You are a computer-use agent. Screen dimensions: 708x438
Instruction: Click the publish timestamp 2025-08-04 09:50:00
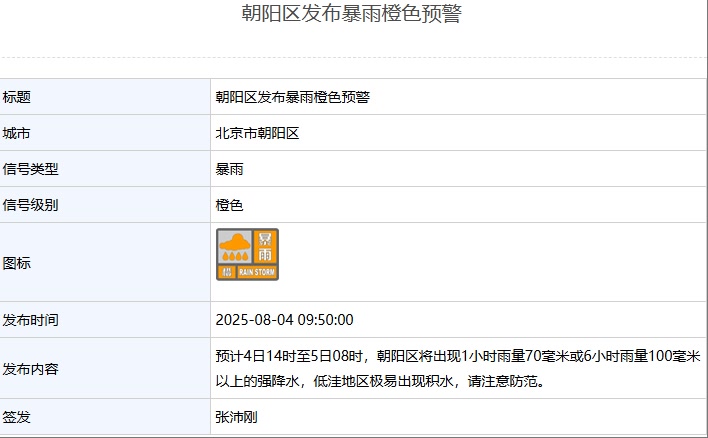284,320
